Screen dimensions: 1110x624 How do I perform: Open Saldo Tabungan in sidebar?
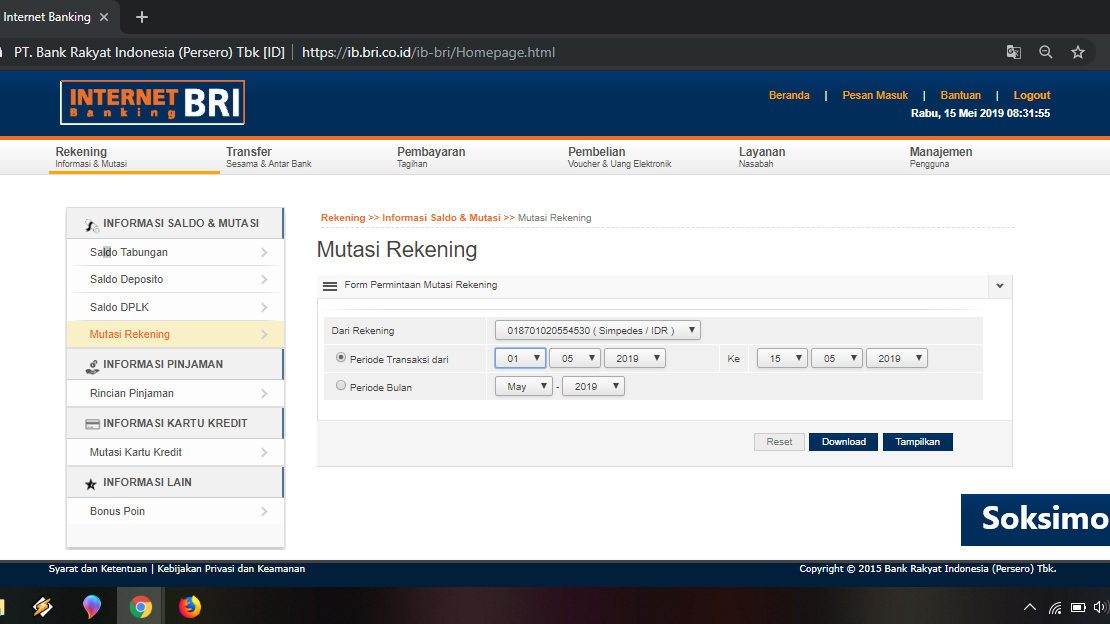point(176,252)
